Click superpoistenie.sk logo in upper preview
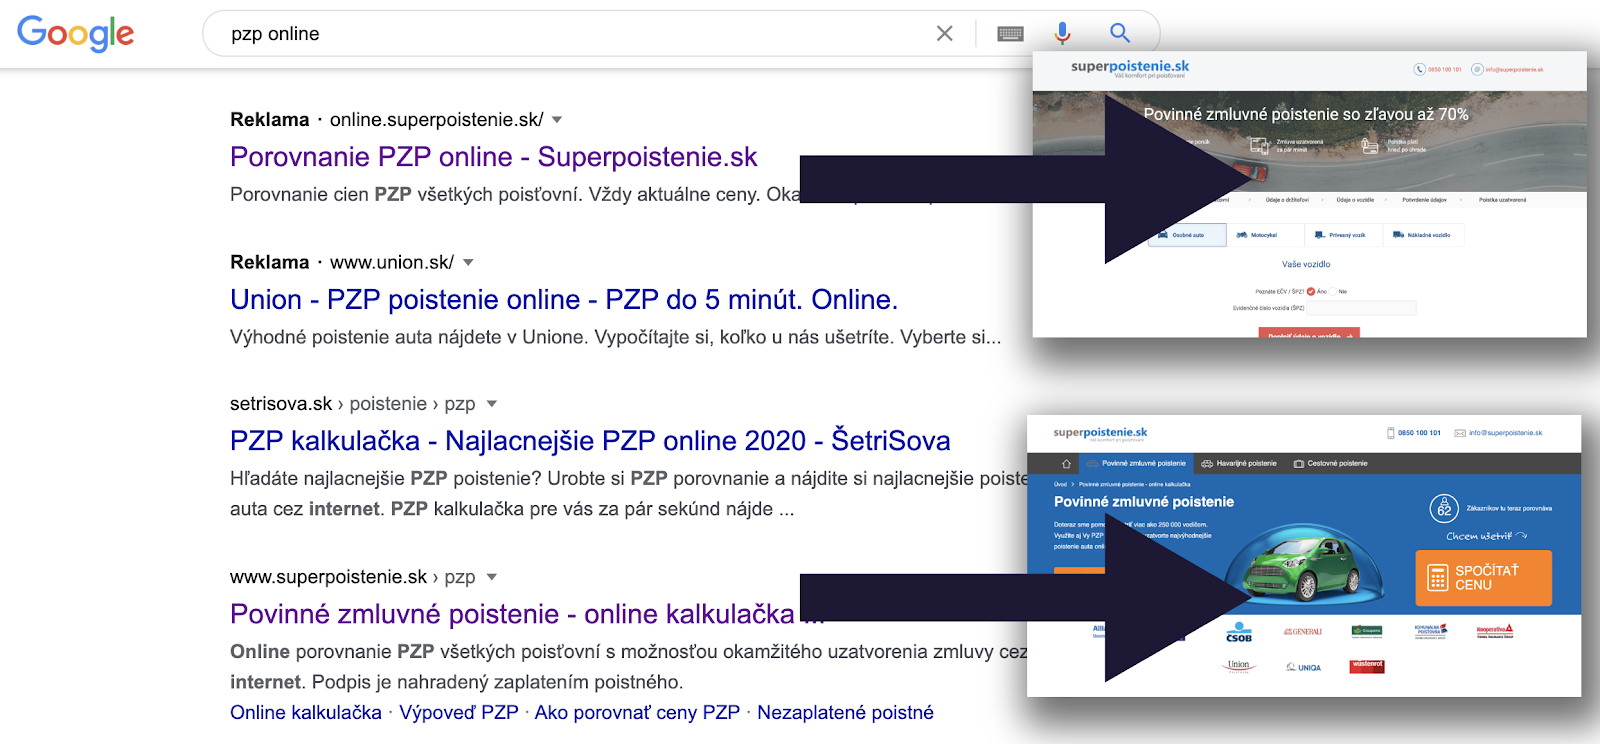 tap(1130, 68)
